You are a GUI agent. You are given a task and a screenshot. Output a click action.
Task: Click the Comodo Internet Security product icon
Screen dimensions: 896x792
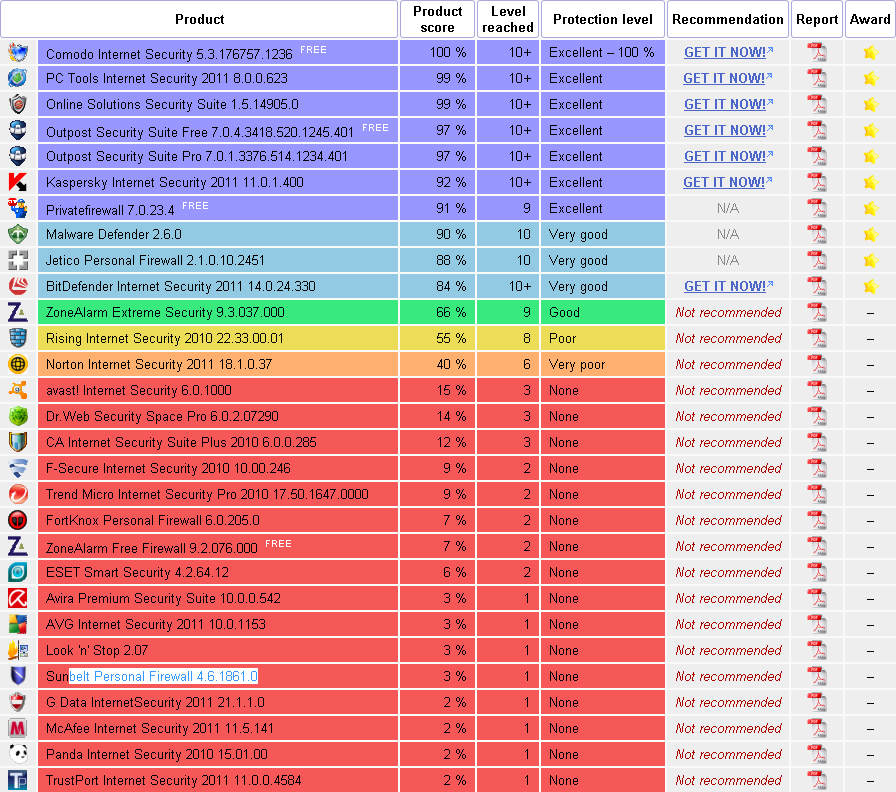(x=18, y=53)
